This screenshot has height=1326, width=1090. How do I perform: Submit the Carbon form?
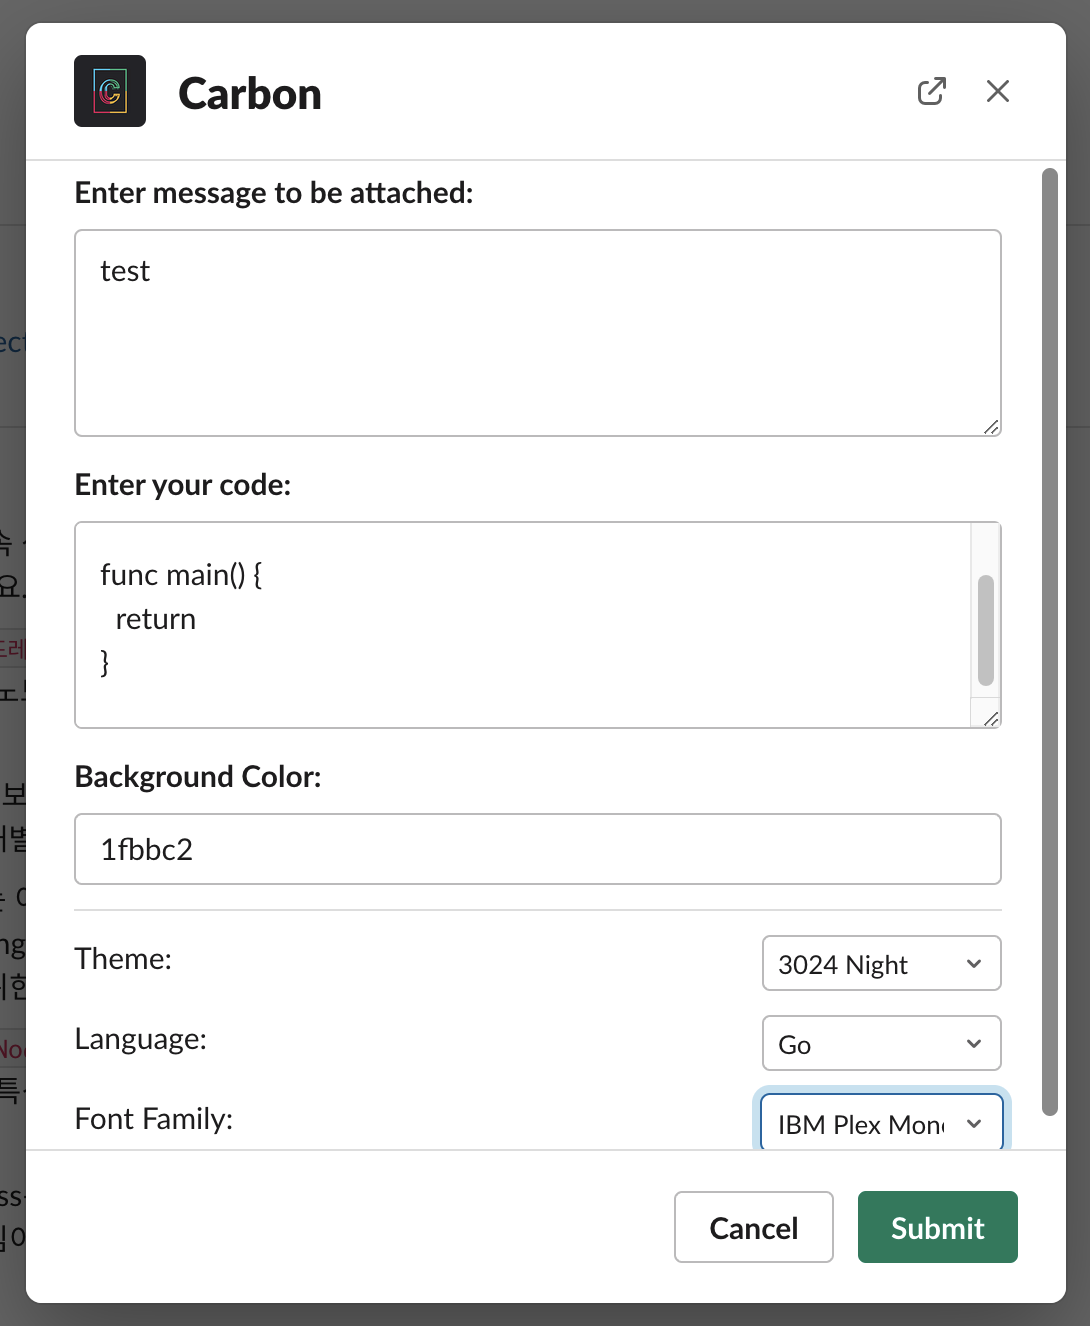click(x=938, y=1227)
